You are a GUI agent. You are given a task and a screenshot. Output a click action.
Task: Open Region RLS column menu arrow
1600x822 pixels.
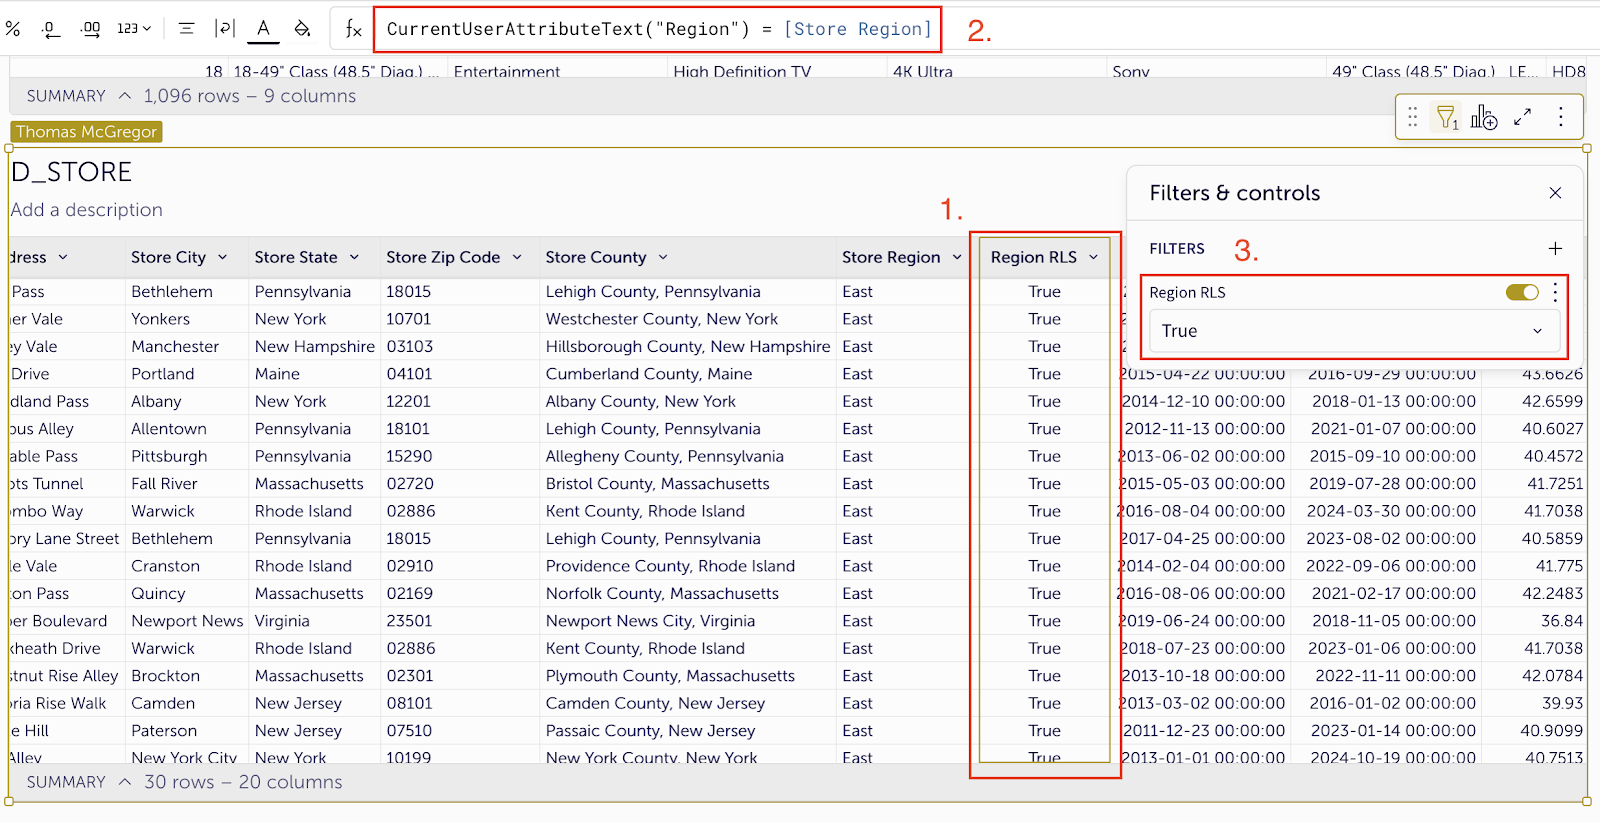click(1093, 257)
